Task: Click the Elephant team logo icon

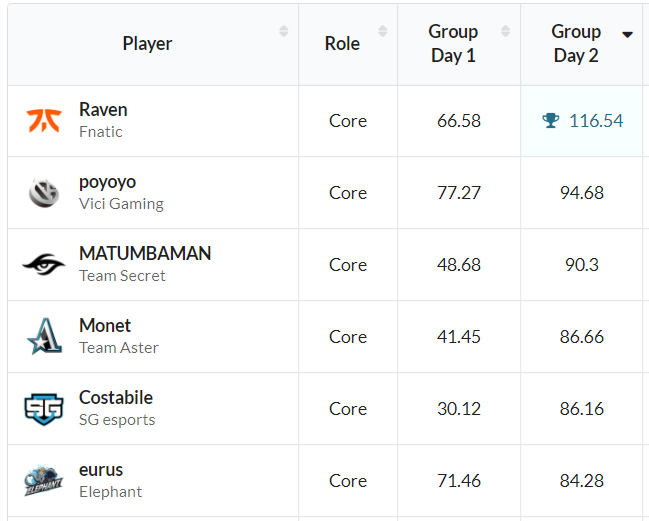Action: point(44,481)
